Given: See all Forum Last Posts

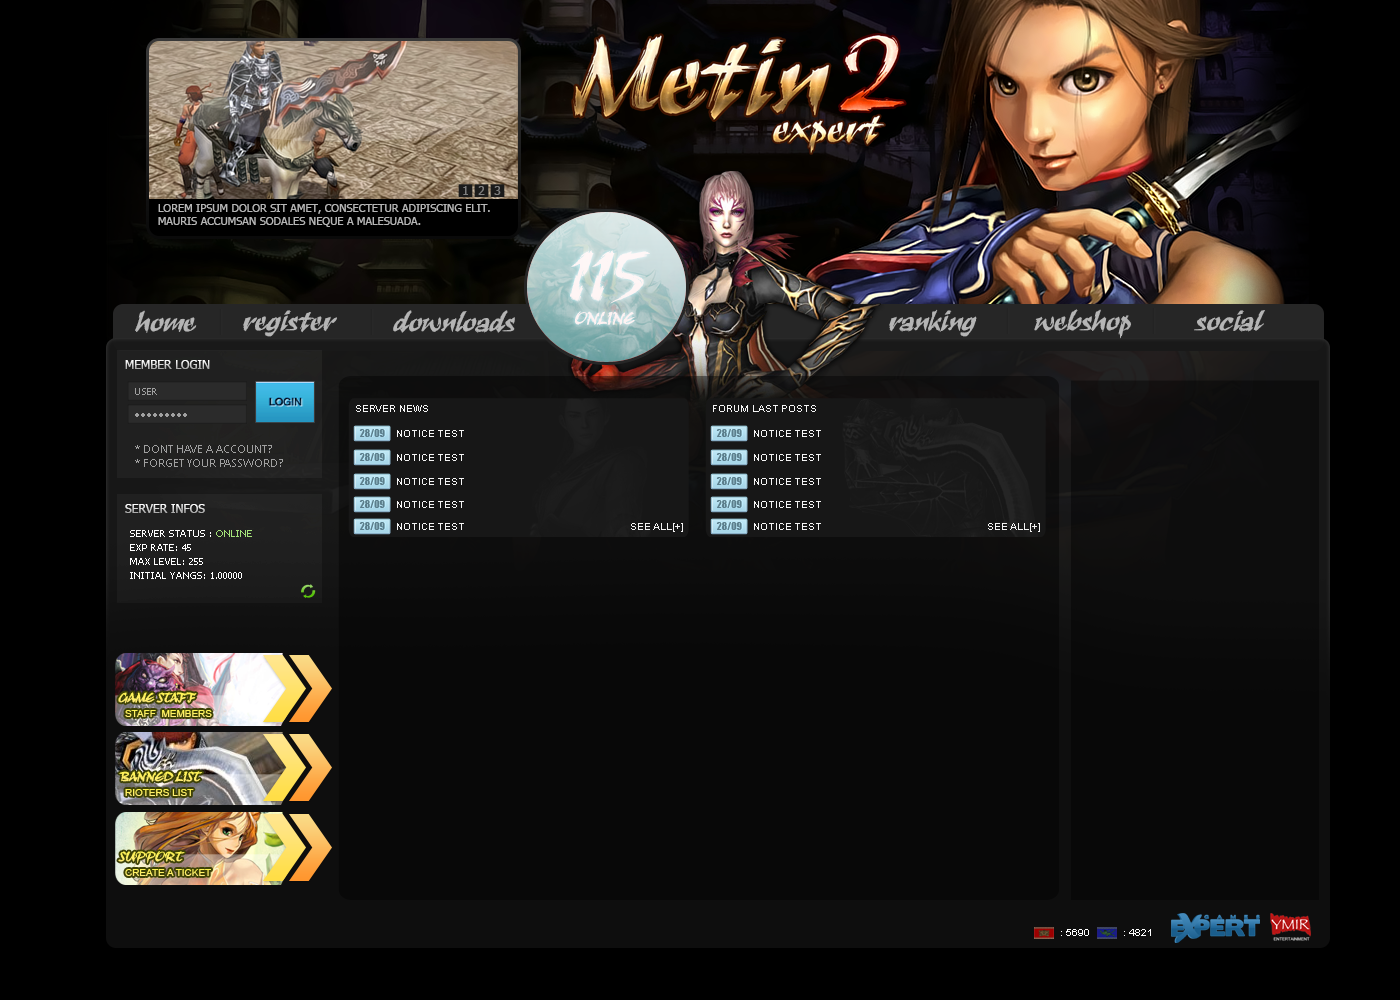Looking at the screenshot, I should click(1014, 527).
